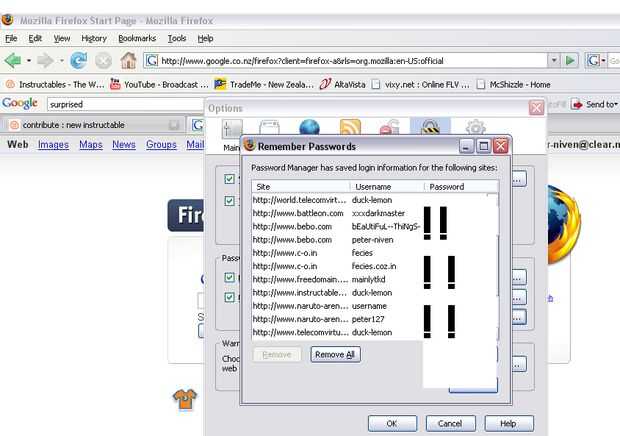Toggle the first checkbox in Options top group
The height and width of the screenshot is (436, 620).
click(x=229, y=179)
